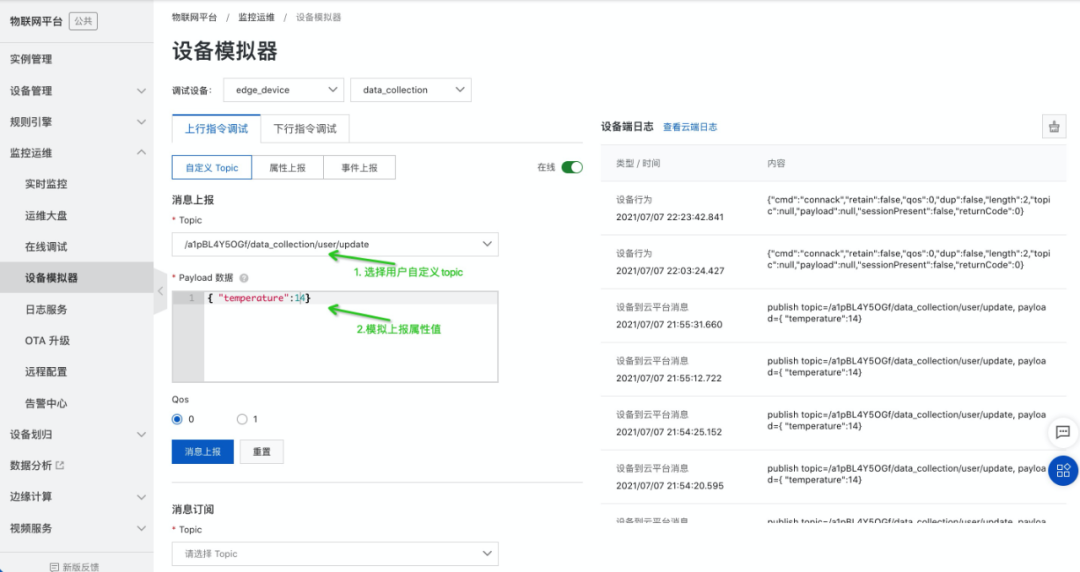Click the 物联网平台 sidebar title
Screen dimensions: 1080x572
pos(37,21)
